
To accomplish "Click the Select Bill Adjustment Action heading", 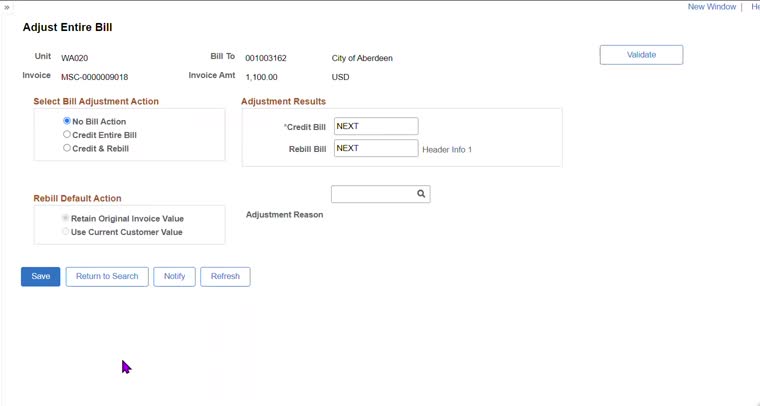I will click(x=96, y=101).
